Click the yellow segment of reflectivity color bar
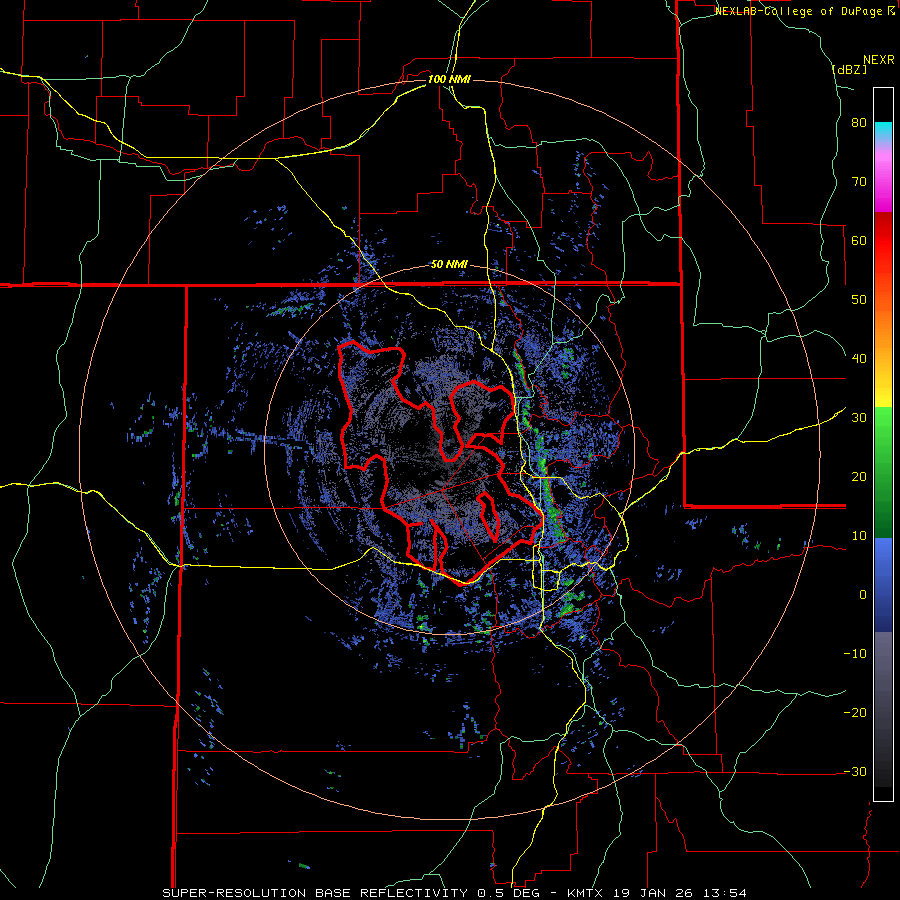900x900 pixels. point(883,390)
